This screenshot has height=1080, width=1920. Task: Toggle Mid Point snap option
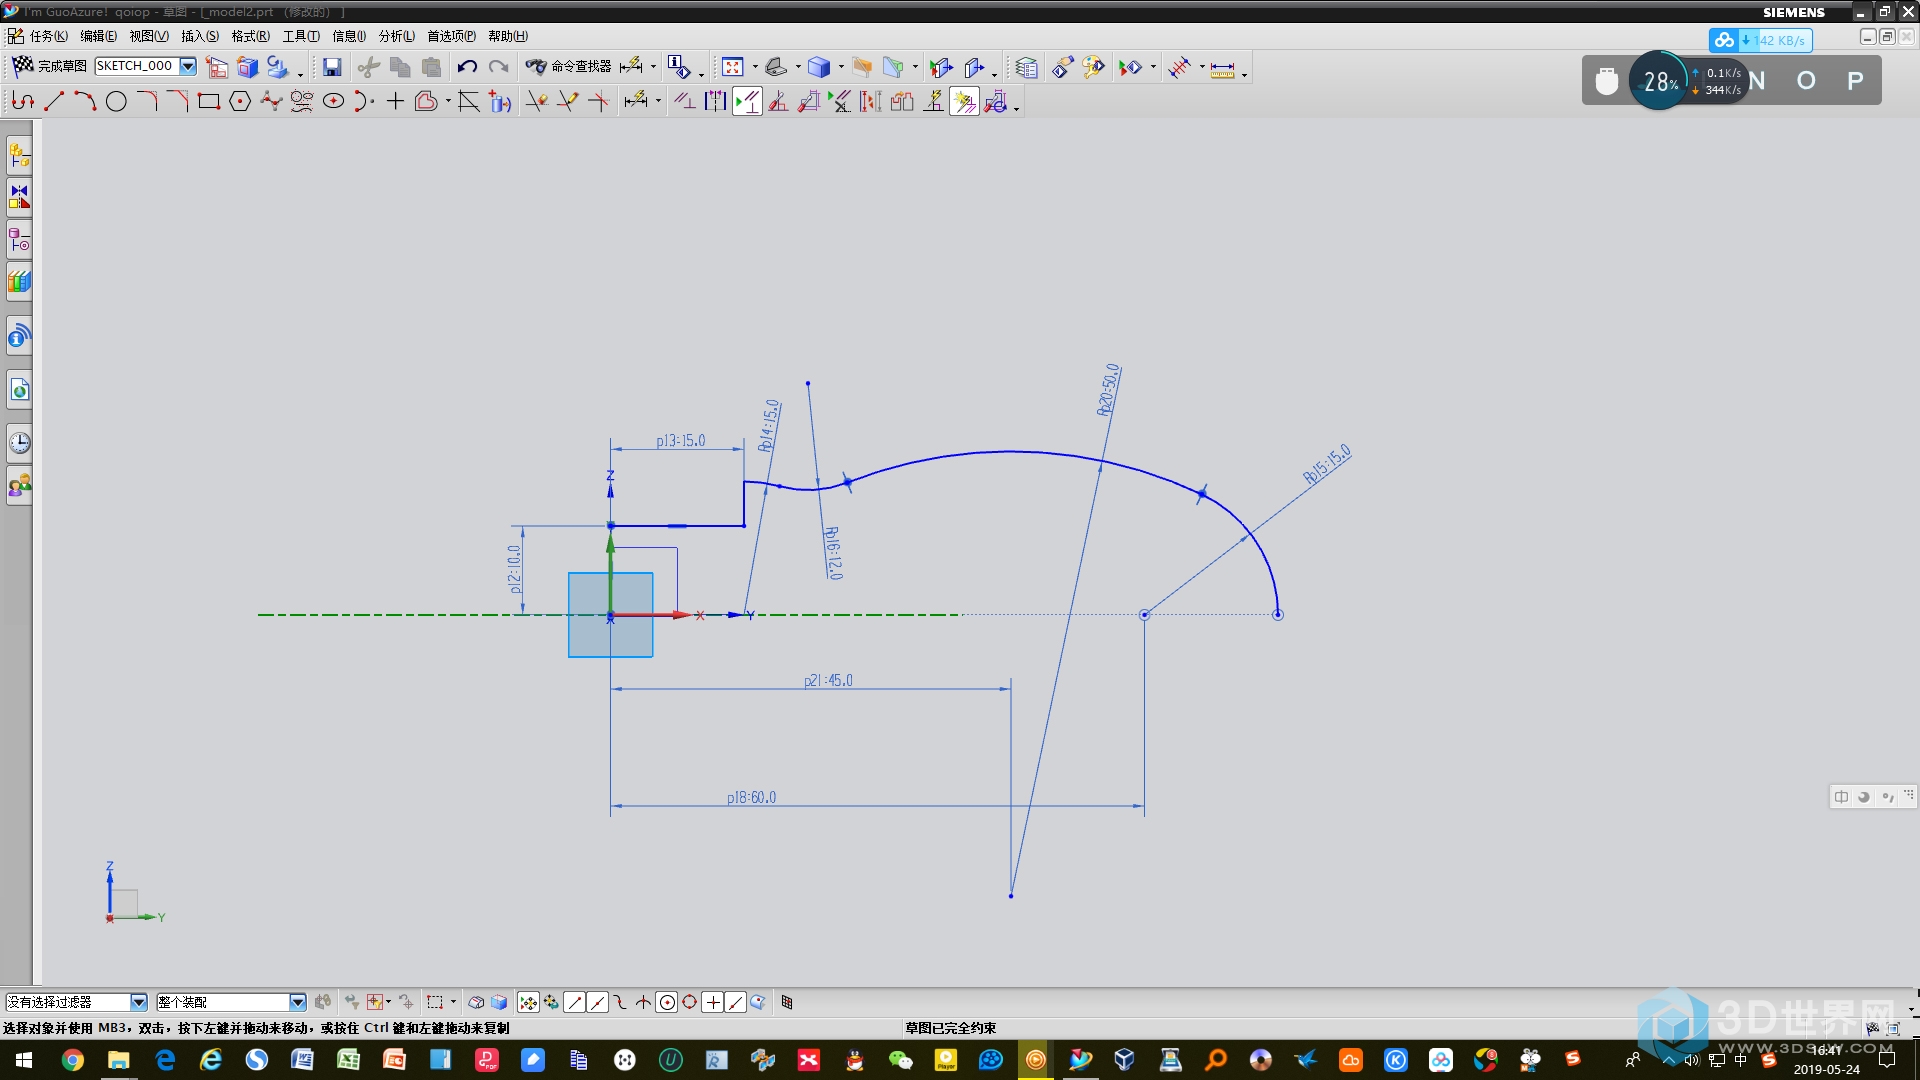(x=598, y=1002)
